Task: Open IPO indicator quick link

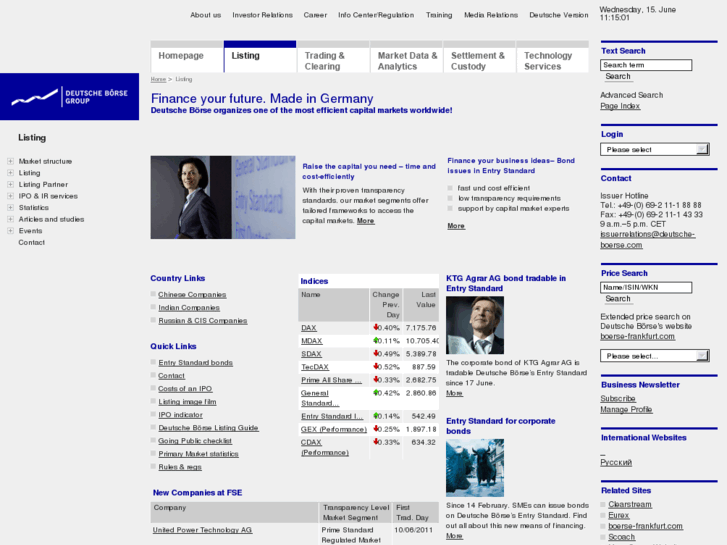Action: (180, 415)
